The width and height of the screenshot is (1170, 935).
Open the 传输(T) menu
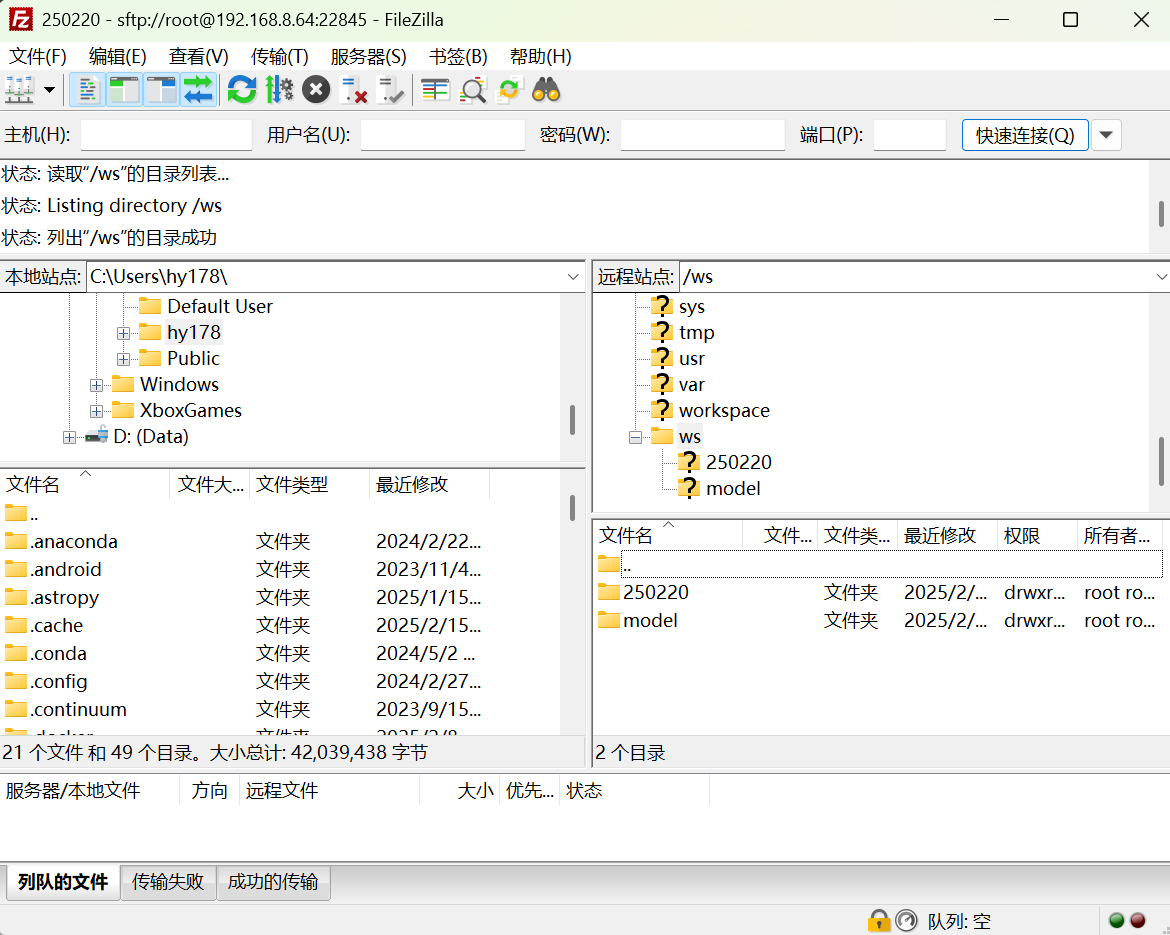coord(278,57)
